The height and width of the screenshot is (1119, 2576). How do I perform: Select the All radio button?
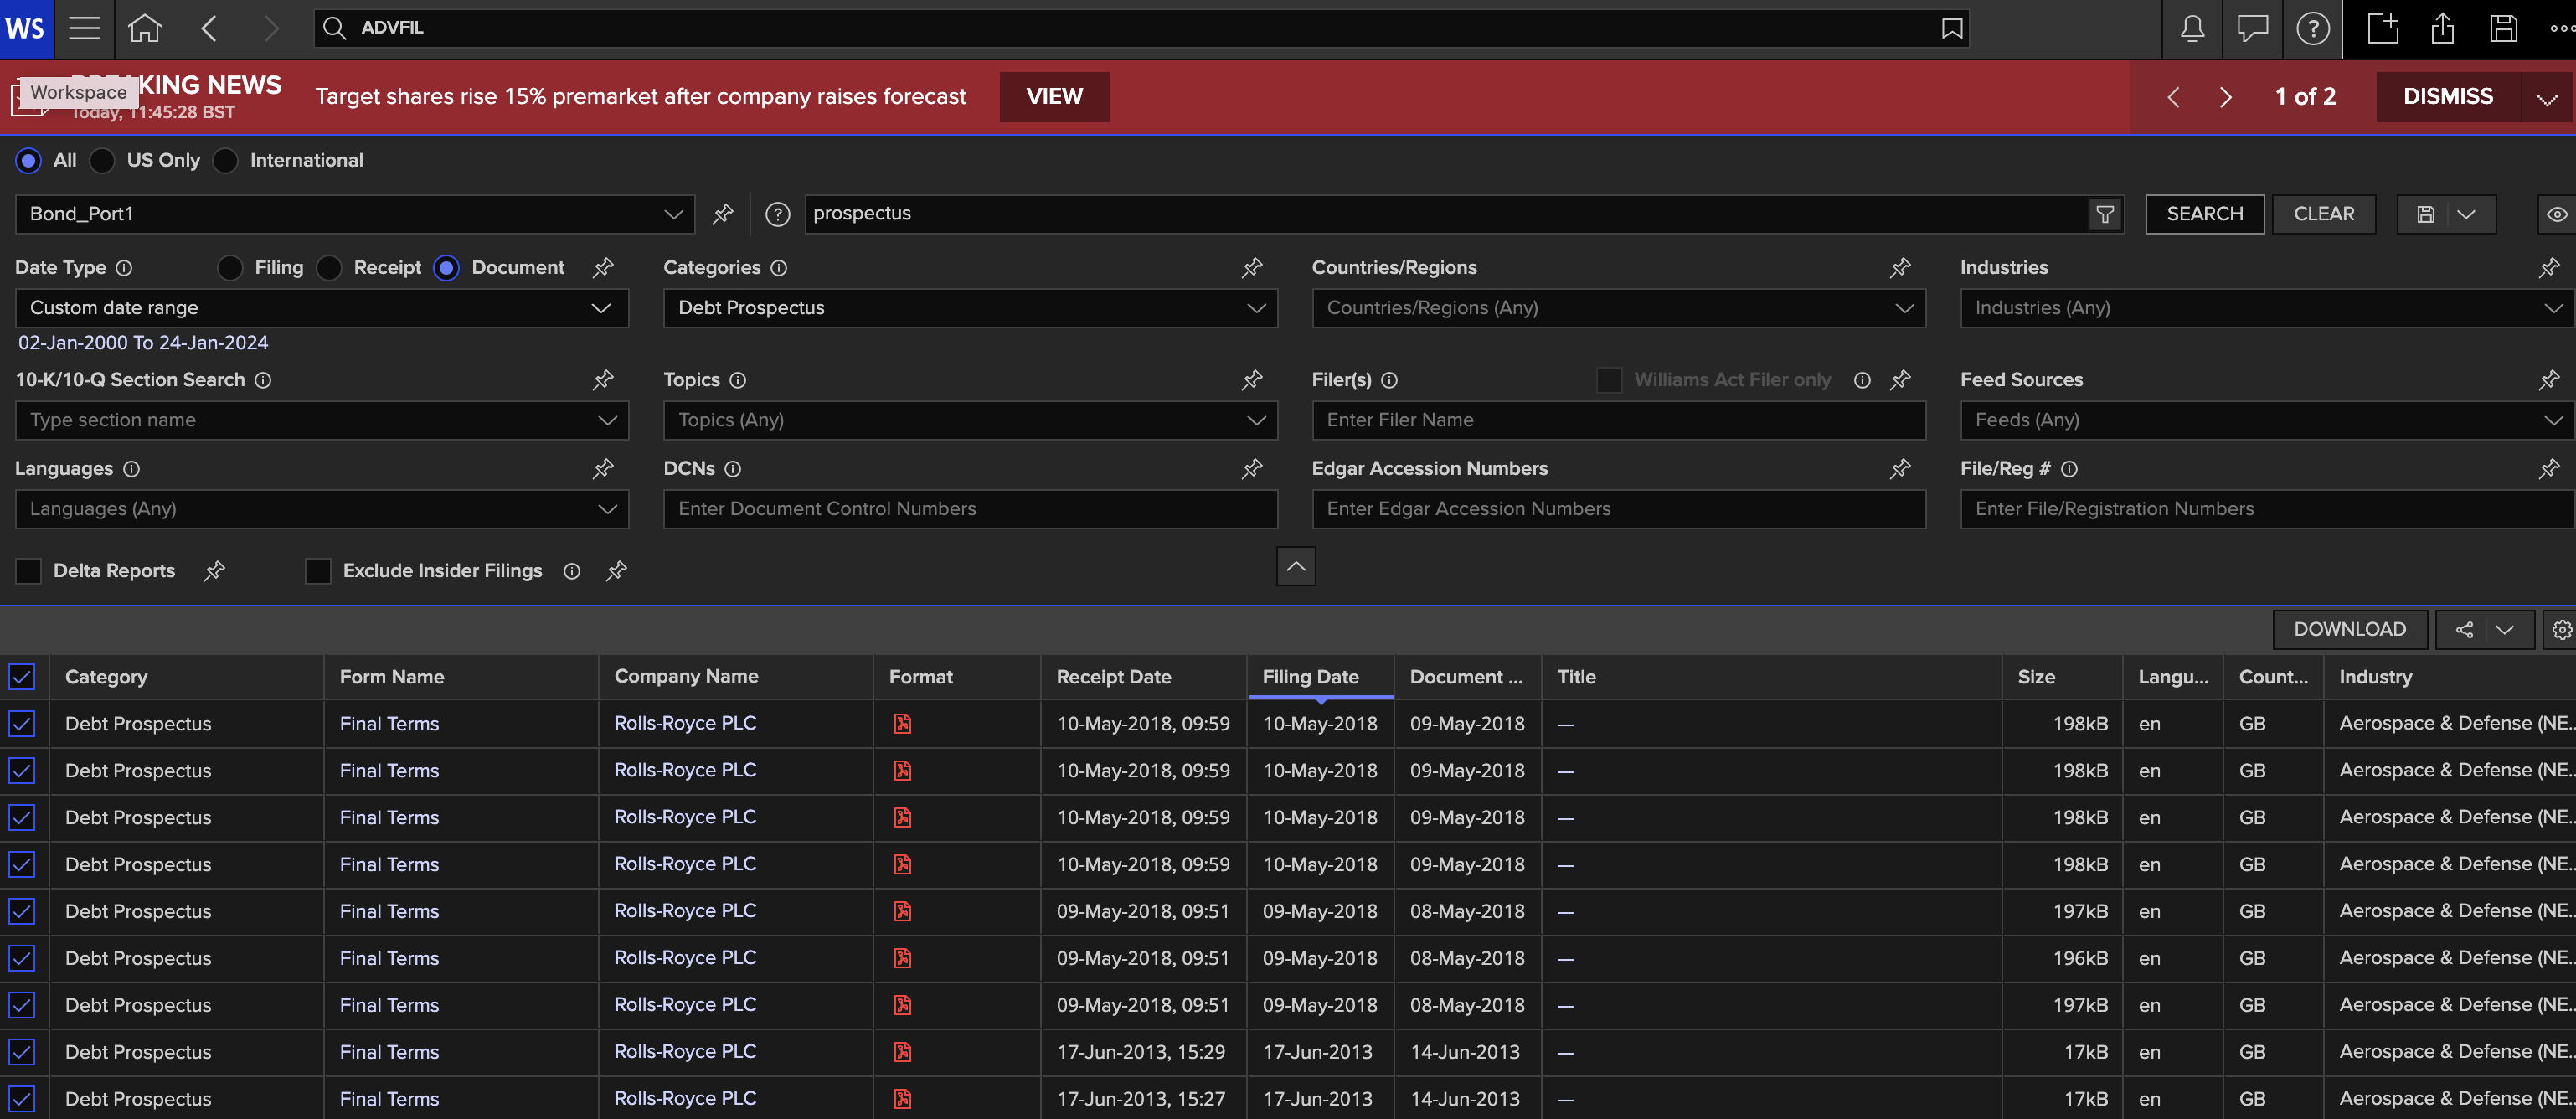click(28, 161)
